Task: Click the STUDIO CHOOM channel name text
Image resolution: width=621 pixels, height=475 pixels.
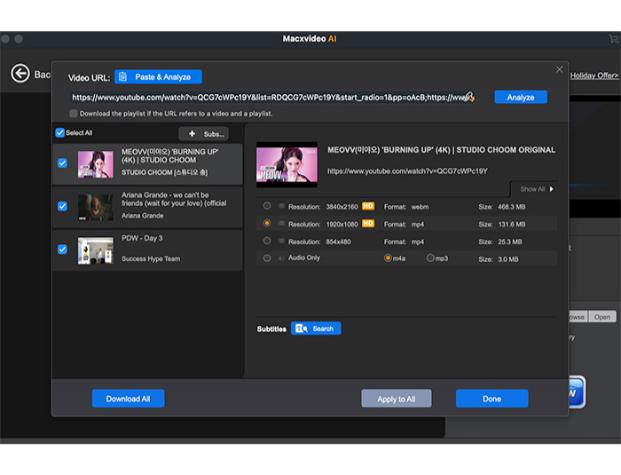Action: [164, 172]
